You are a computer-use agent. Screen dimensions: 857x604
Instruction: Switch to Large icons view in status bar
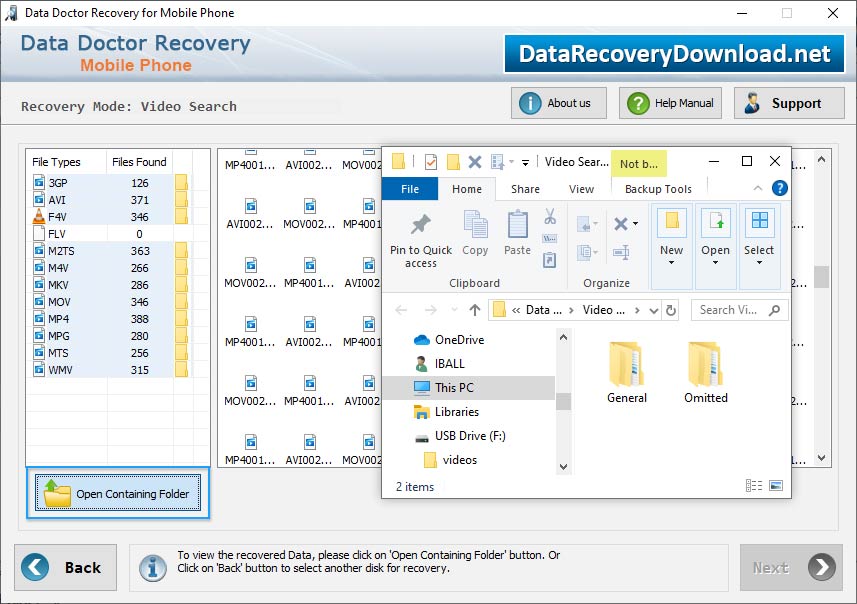click(x=776, y=485)
